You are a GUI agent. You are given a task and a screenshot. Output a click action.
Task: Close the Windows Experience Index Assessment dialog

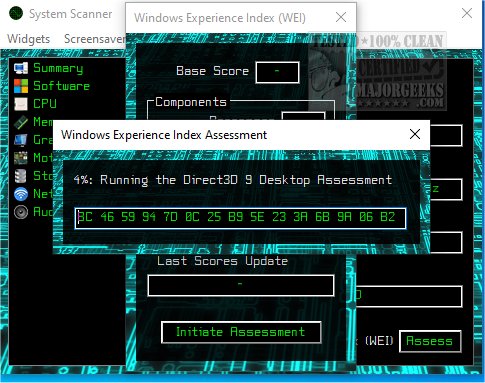pyautogui.click(x=415, y=134)
